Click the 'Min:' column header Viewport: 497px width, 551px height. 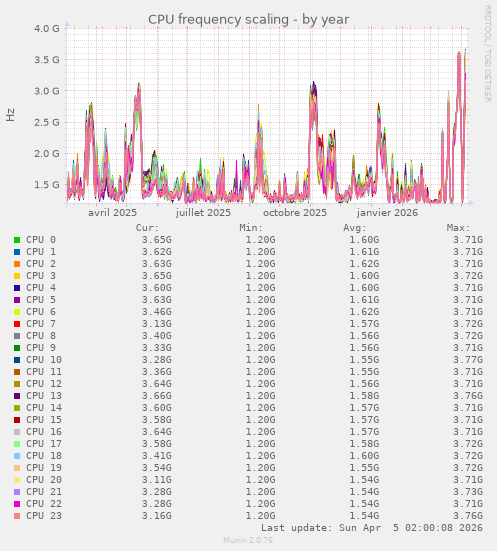[x=251, y=228]
